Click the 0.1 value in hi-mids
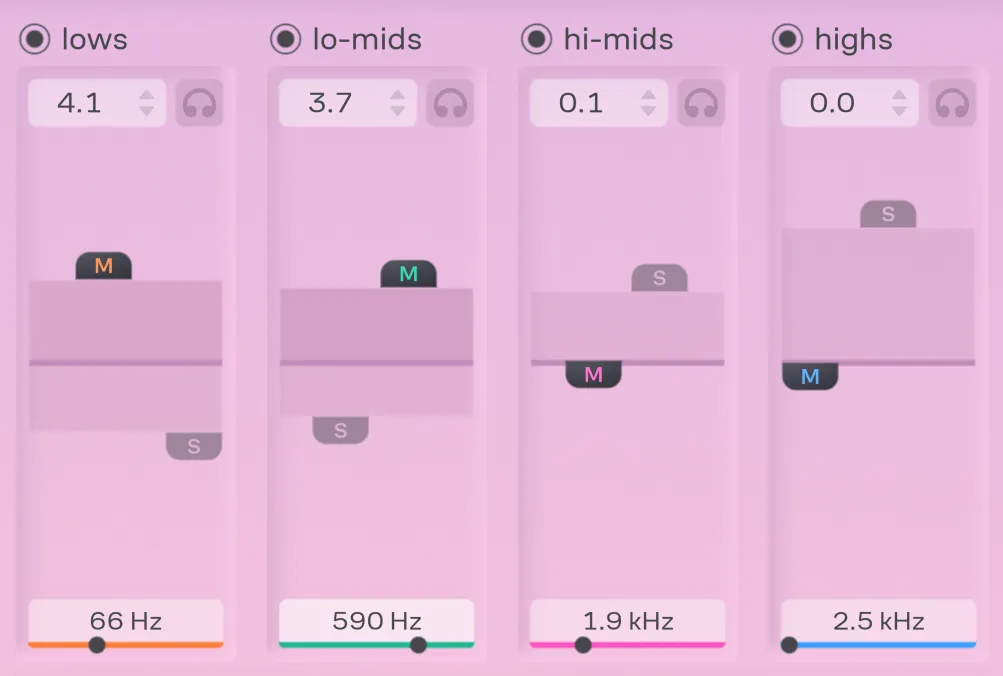This screenshot has width=1003, height=676. click(x=581, y=103)
